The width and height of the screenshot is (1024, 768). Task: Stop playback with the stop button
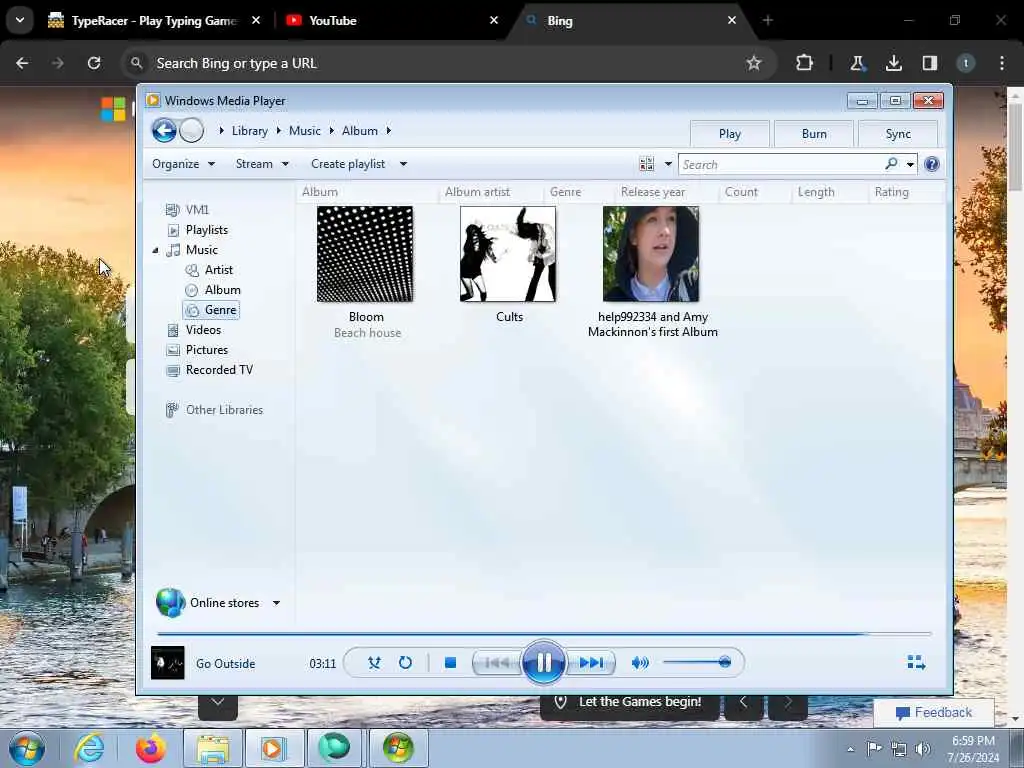450,663
